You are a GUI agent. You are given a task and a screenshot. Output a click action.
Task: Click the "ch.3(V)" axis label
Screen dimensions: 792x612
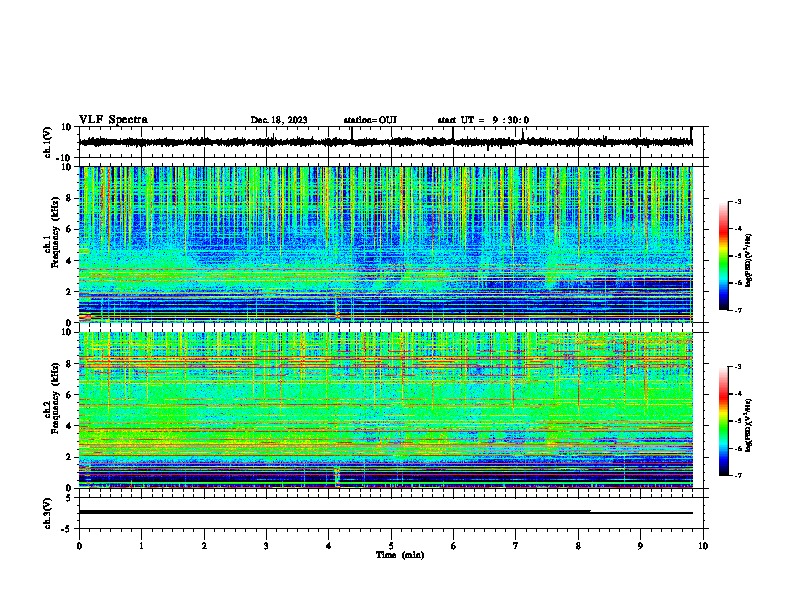coord(48,514)
